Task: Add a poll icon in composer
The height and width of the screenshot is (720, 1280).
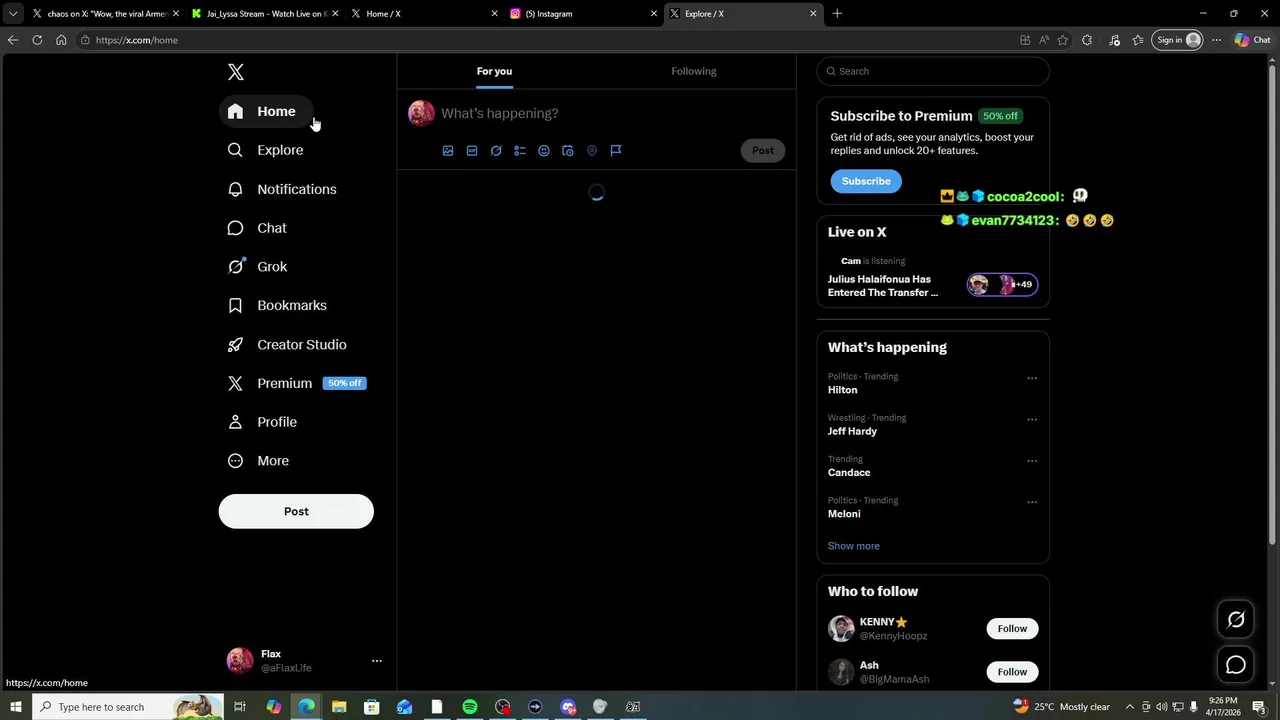Action: point(520,151)
